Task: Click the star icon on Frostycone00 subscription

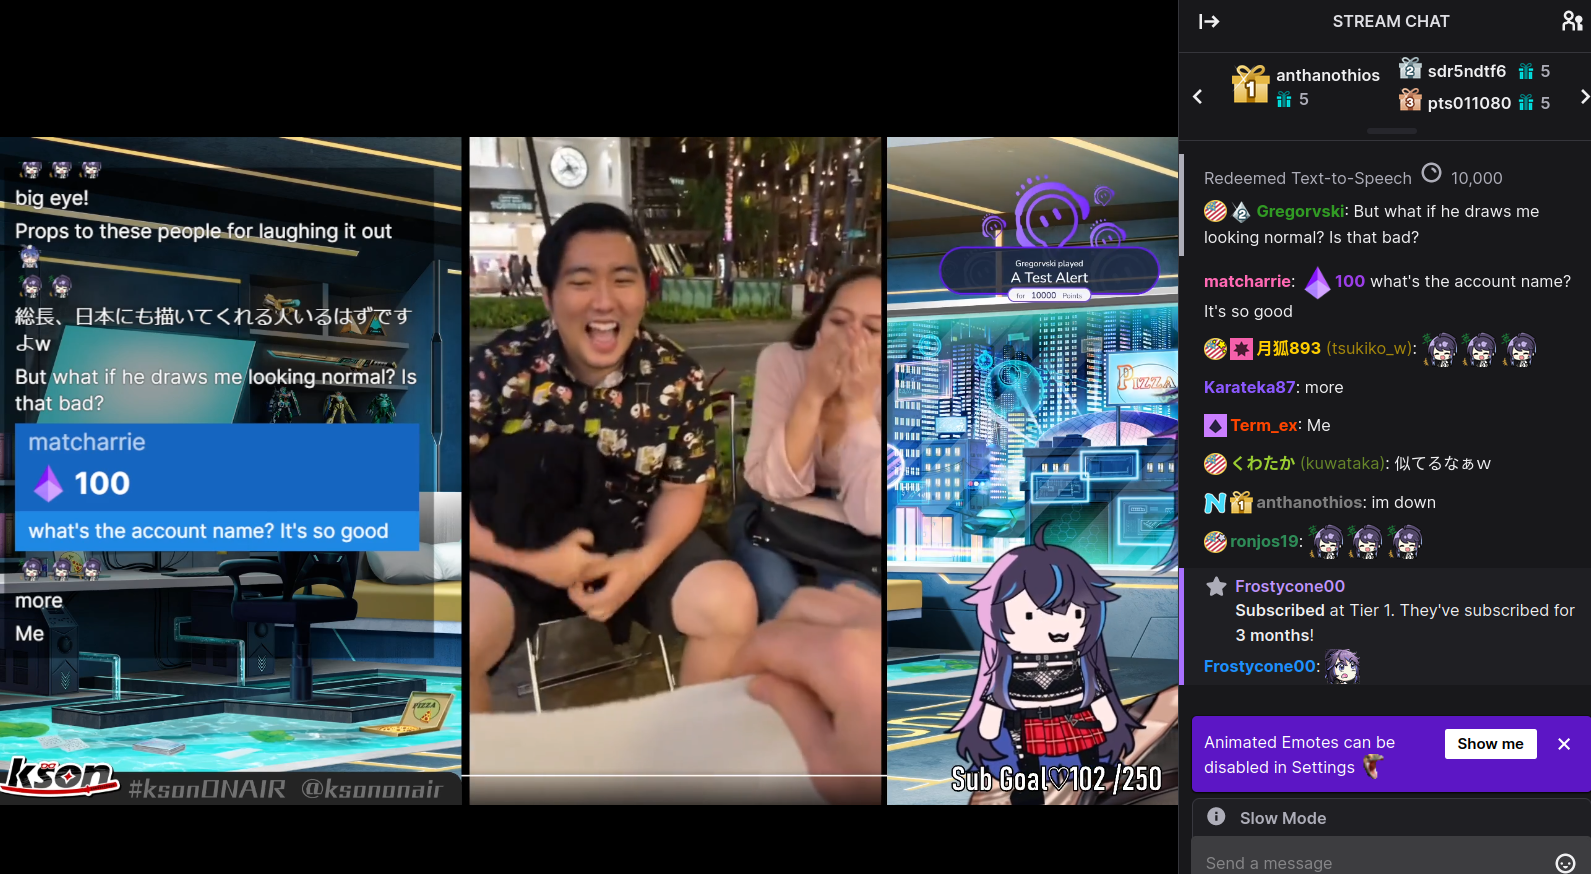Action: [x=1216, y=587]
